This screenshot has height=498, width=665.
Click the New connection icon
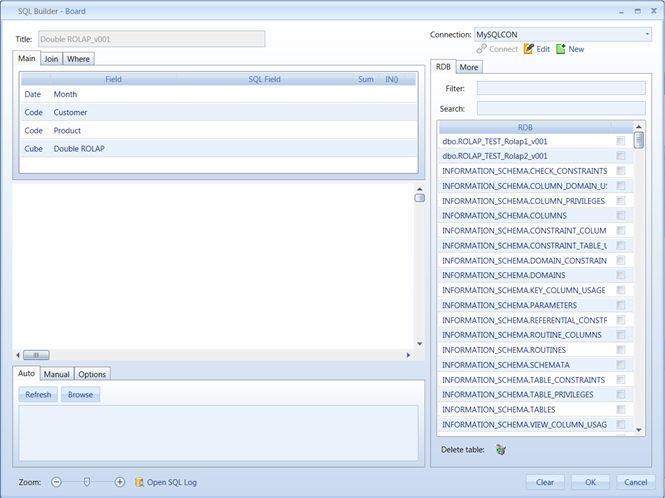561,49
